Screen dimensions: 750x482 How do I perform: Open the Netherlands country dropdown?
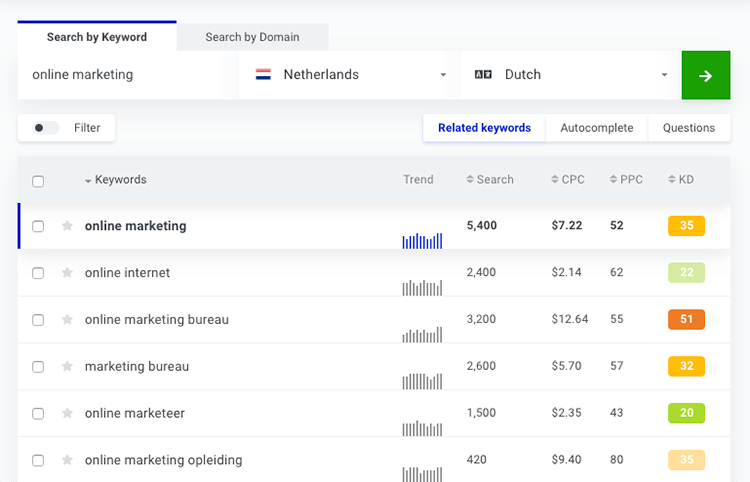tap(351, 75)
